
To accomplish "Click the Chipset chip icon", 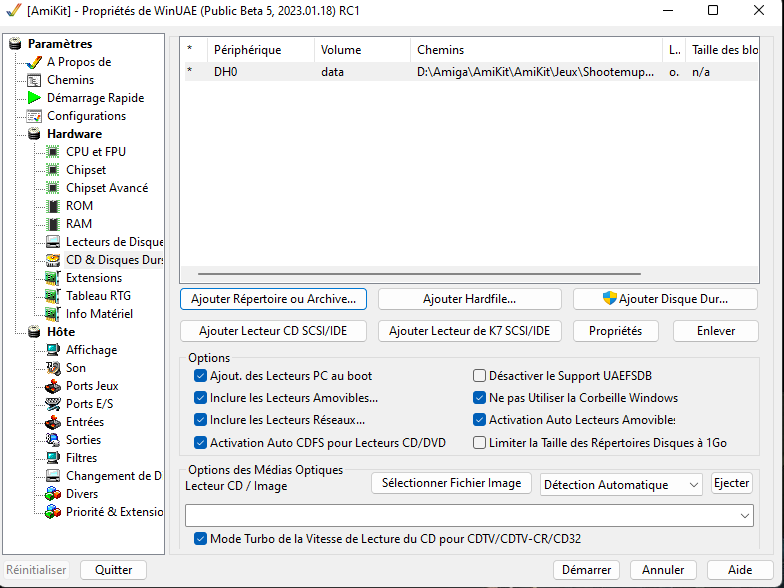I will (x=52, y=170).
